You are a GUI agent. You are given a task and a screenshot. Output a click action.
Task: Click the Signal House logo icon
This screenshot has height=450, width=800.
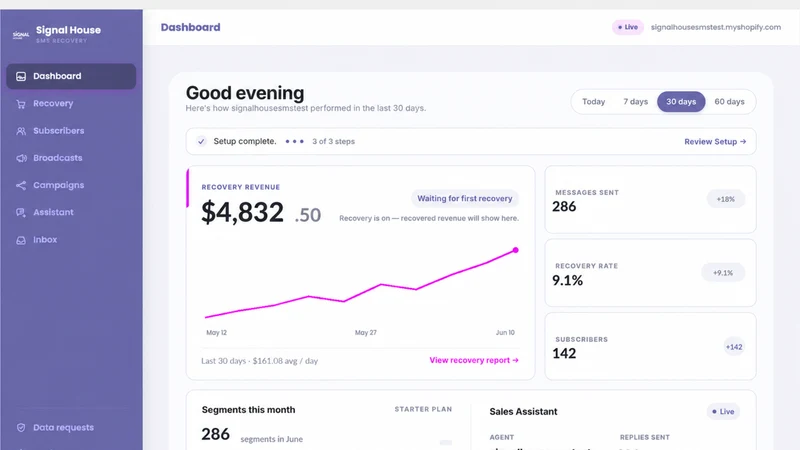(21, 35)
